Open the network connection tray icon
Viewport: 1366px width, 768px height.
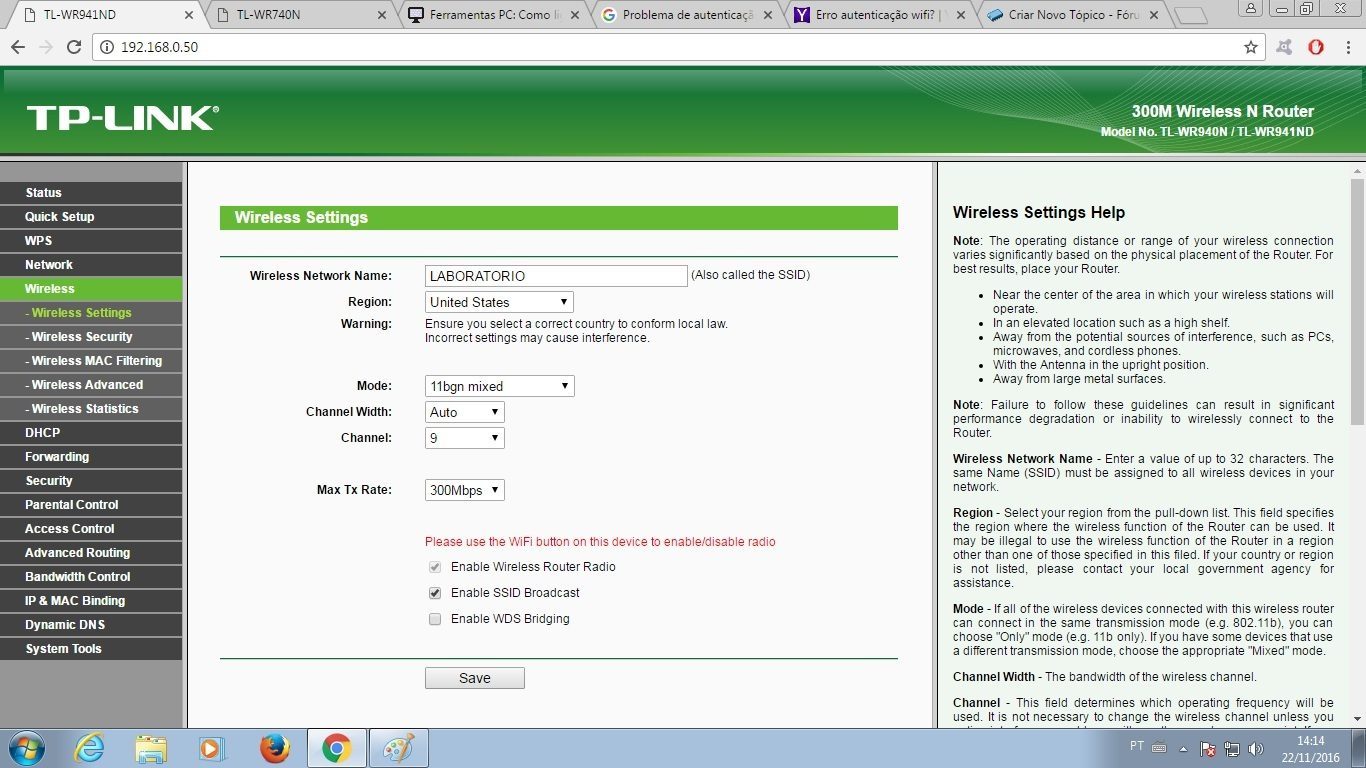pos(1232,748)
